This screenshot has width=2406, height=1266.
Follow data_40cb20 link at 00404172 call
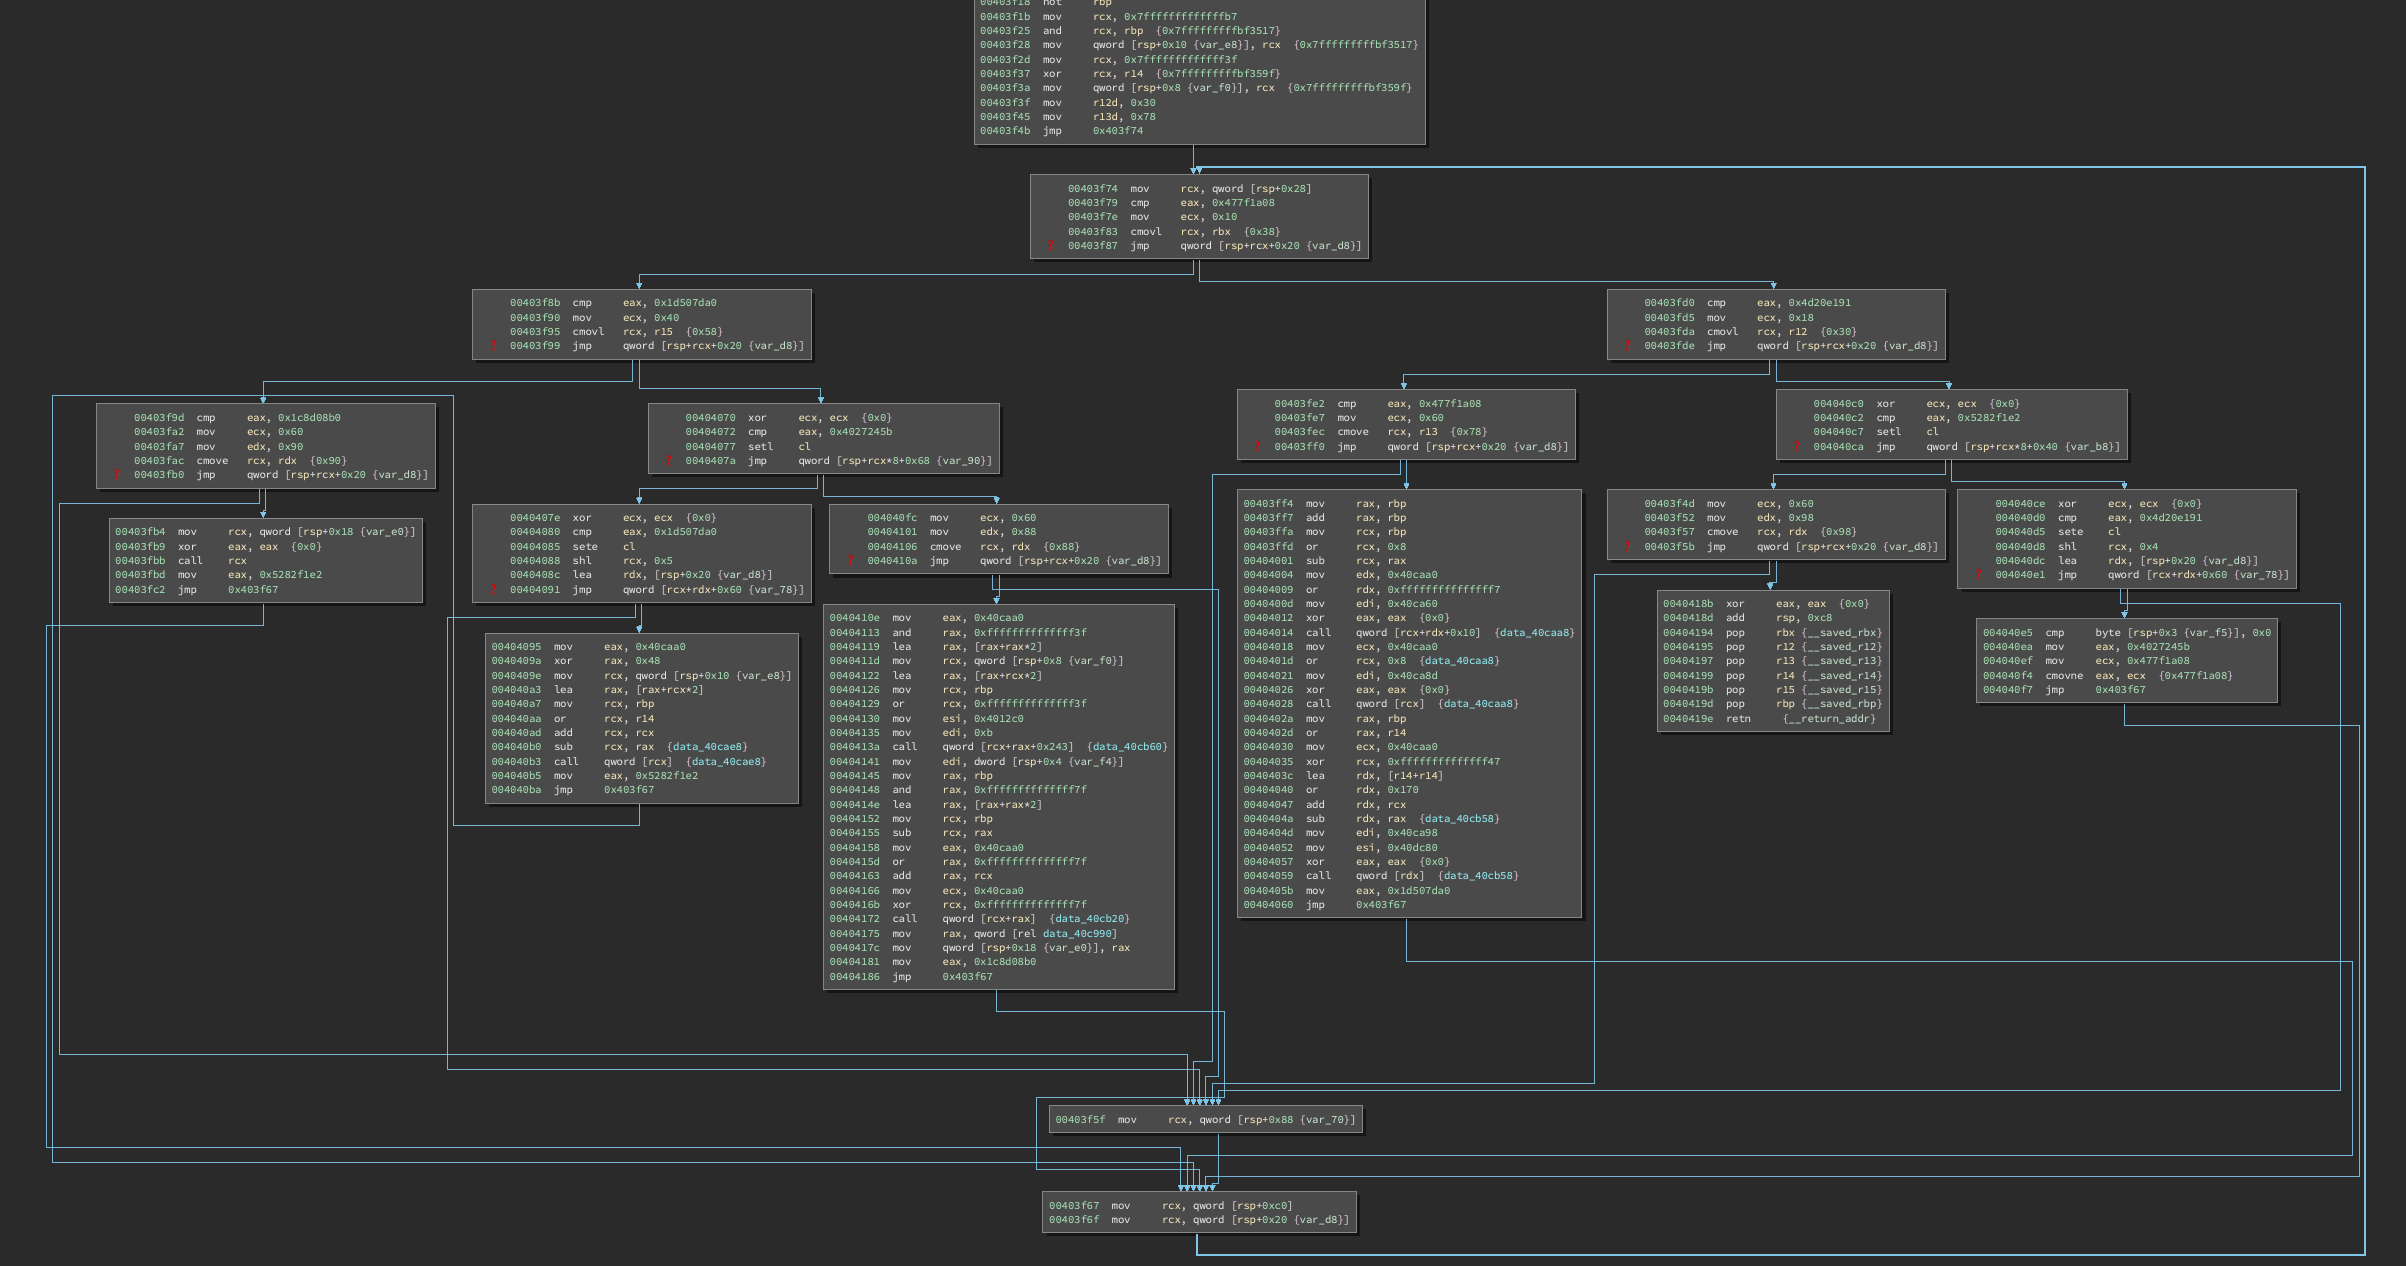click(x=1091, y=919)
